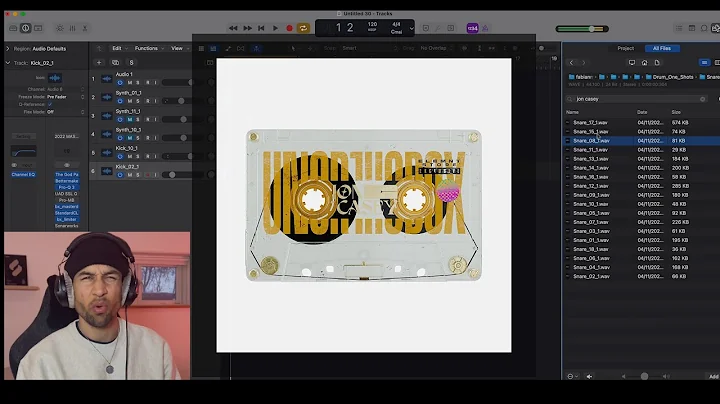Open the Pro-Q 3 plugin slot
Image resolution: width=720 pixels, height=404 pixels.
[x=67, y=187]
